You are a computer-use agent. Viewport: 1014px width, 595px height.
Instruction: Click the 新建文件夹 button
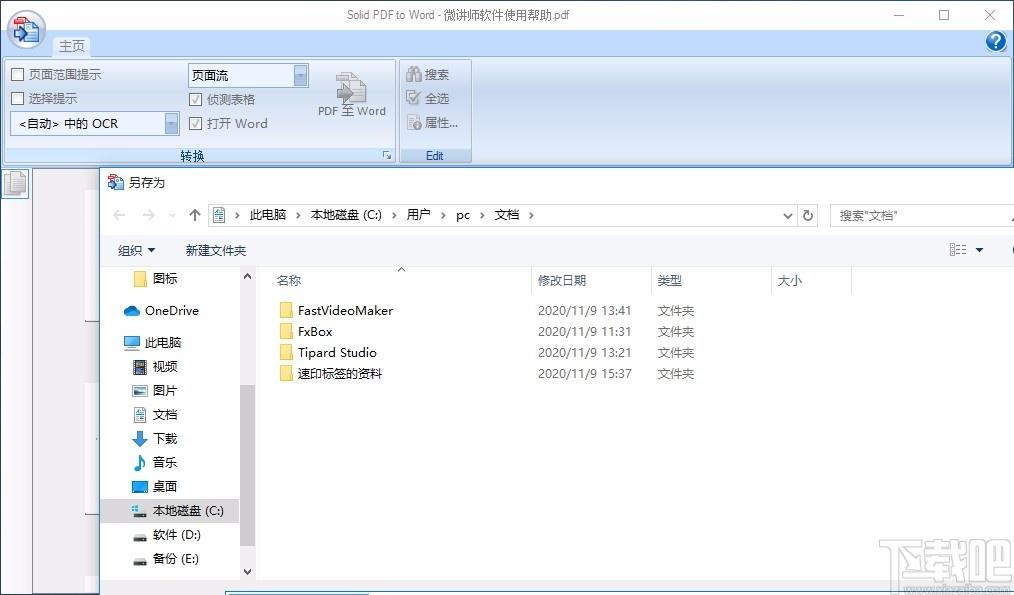click(x=215, y=250)
